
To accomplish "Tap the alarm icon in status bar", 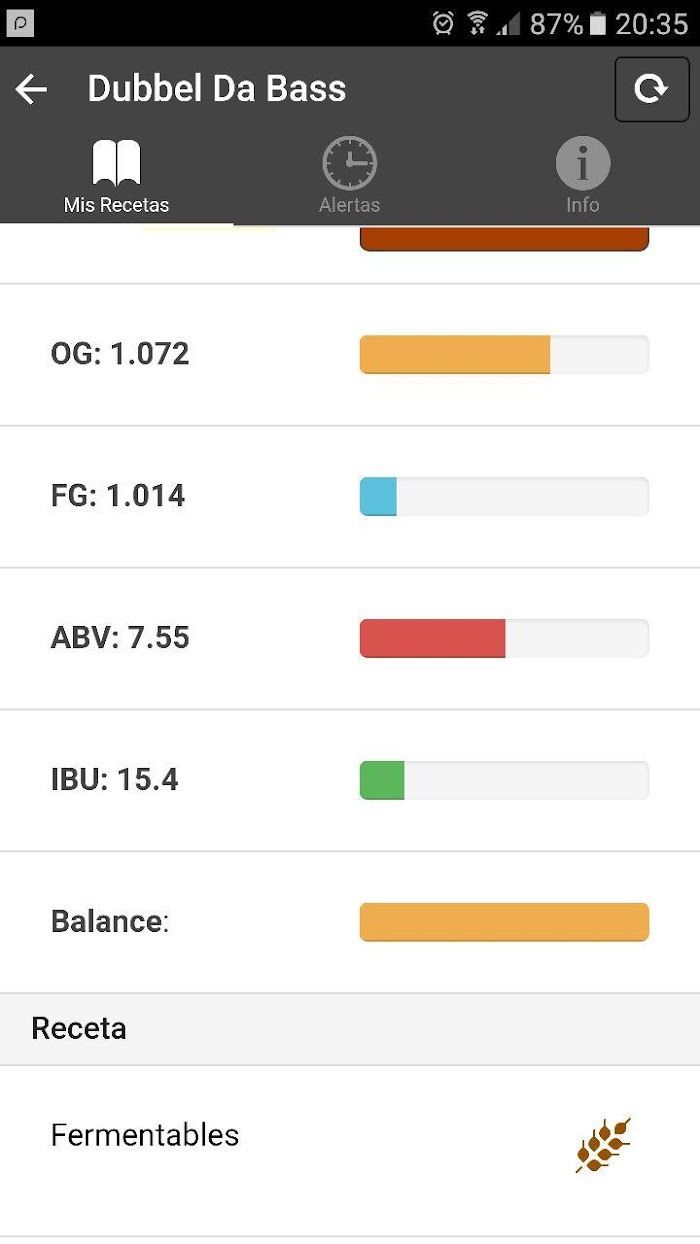I will click(443, 23).
